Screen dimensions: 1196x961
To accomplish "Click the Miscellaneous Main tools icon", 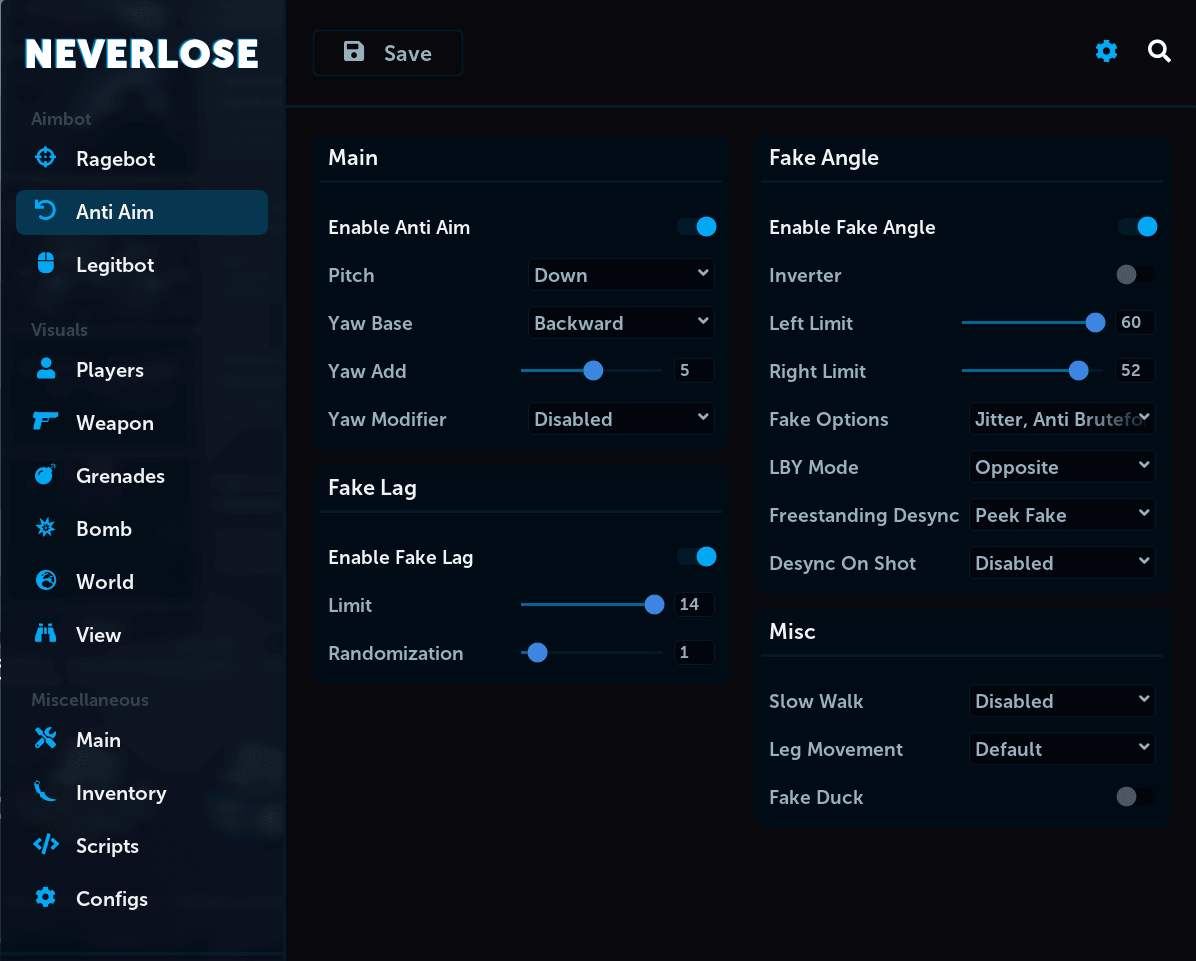I will tap(46, 738).
